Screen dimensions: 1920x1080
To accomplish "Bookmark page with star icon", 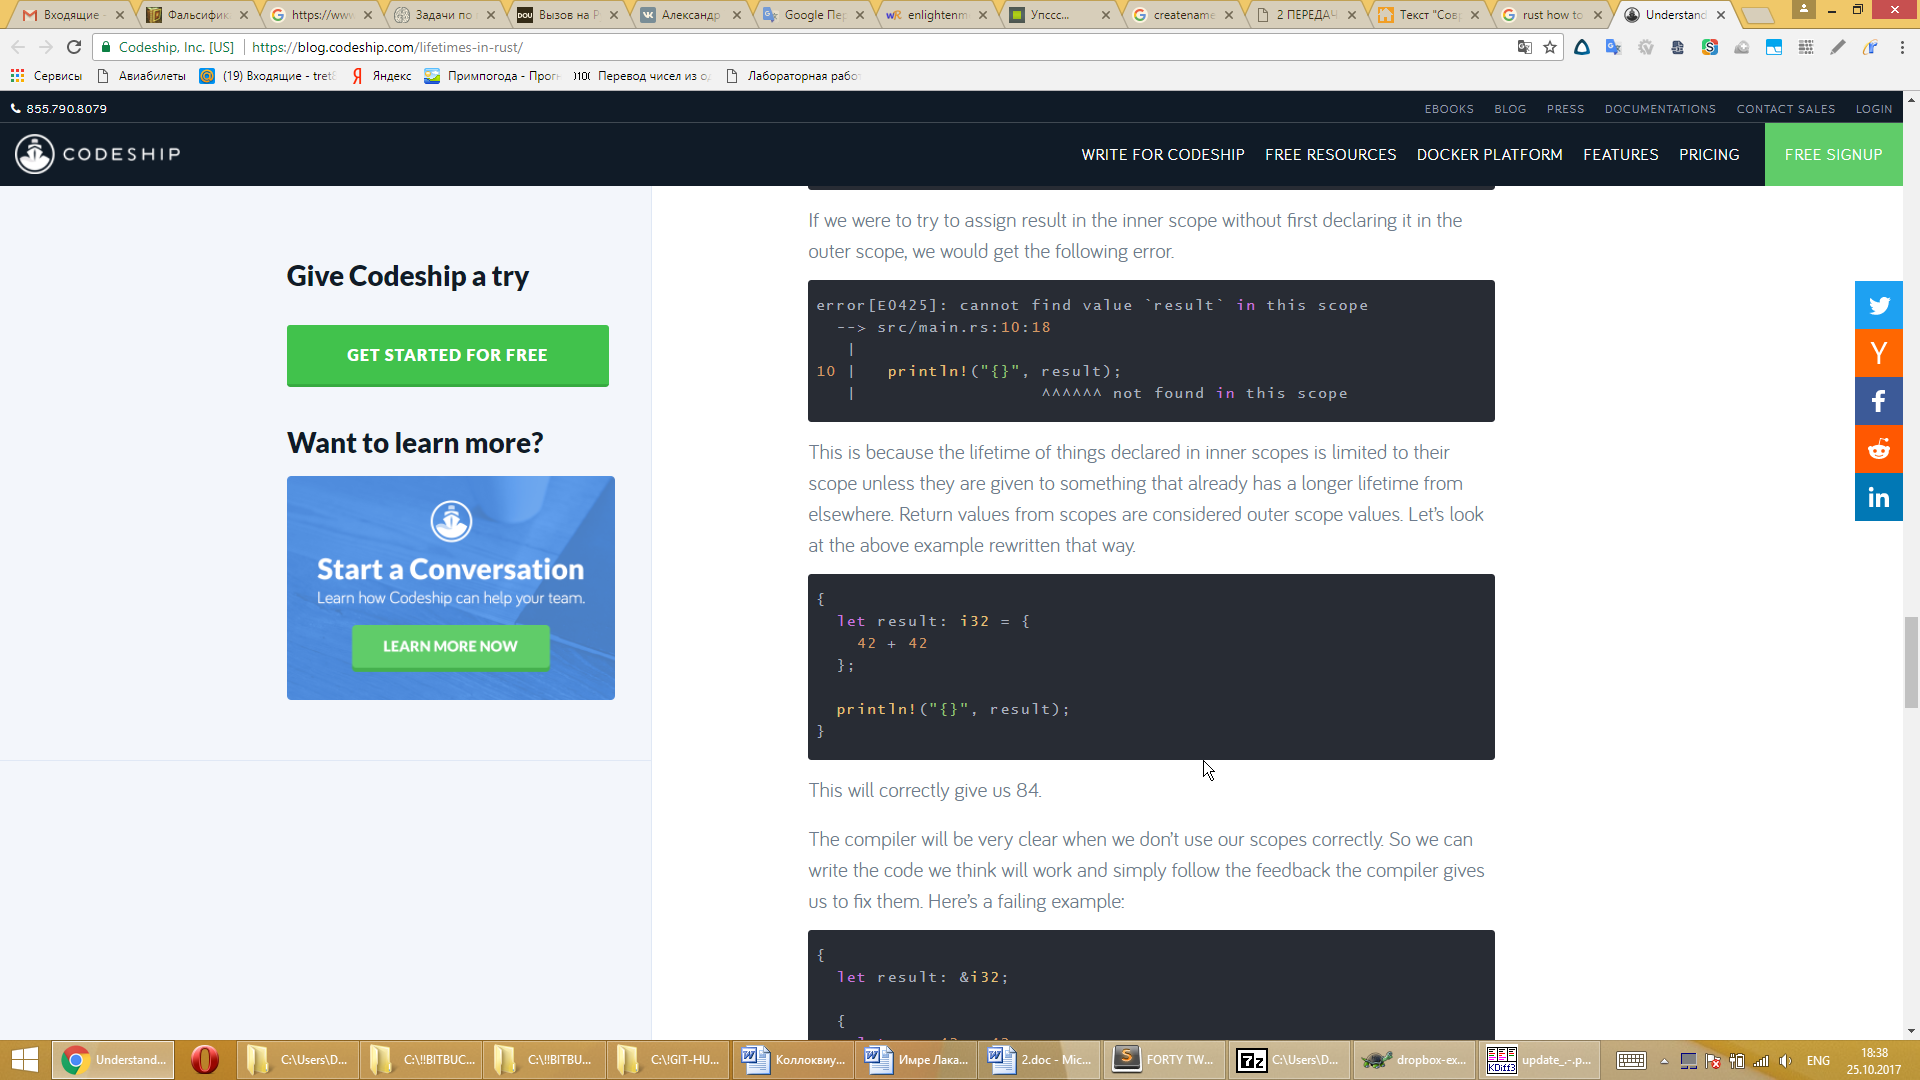I will click(x=1550, y=47).
